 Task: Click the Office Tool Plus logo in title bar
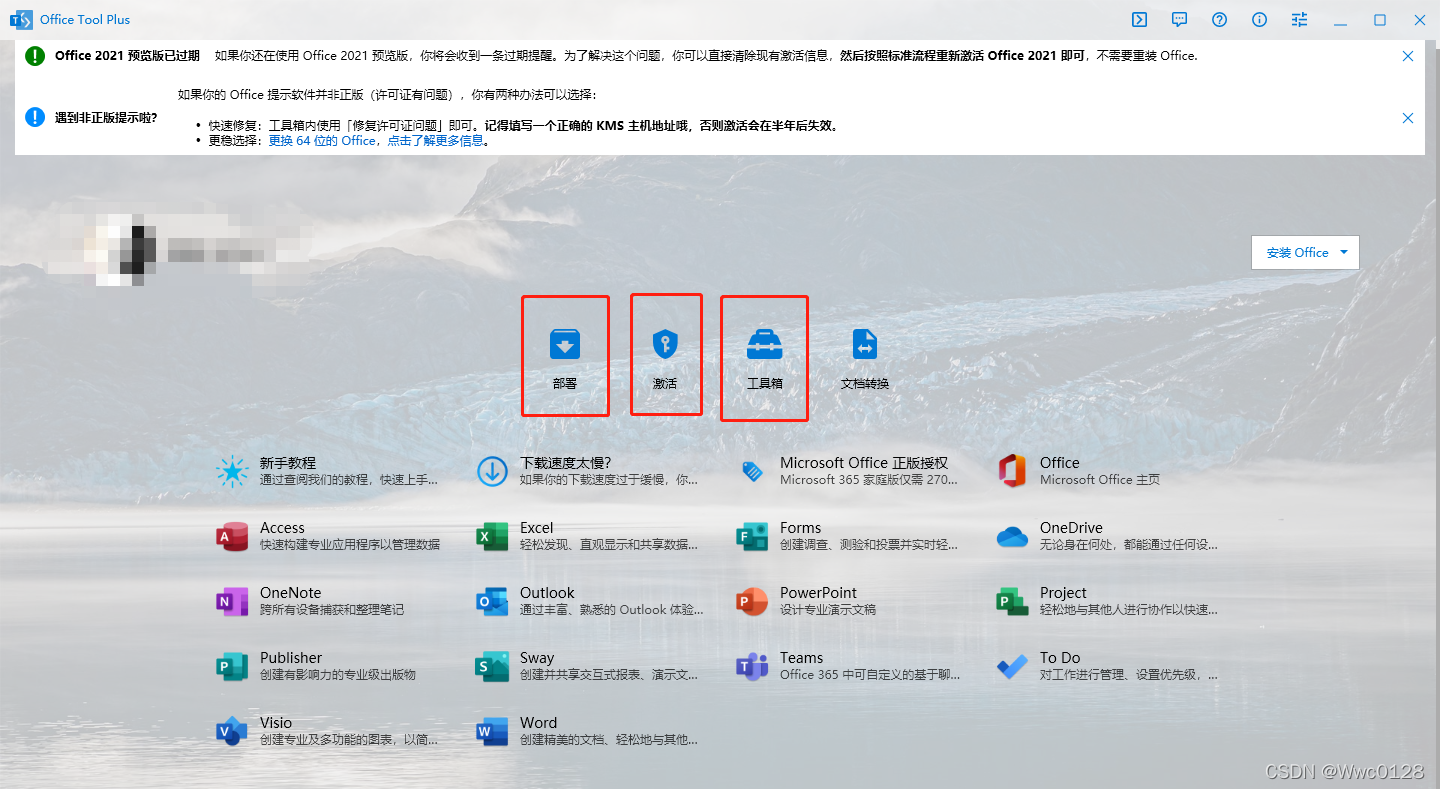tap(21, 19)
